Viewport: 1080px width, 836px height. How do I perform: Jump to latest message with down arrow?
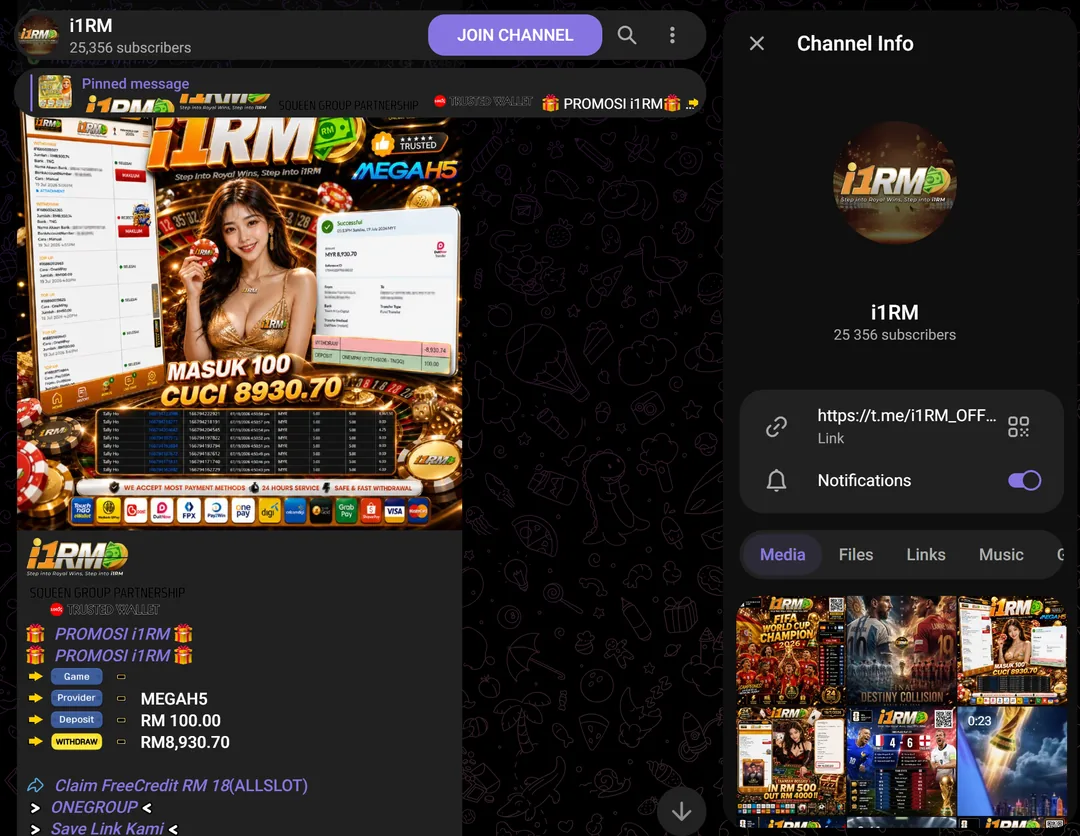pos(681,812)
